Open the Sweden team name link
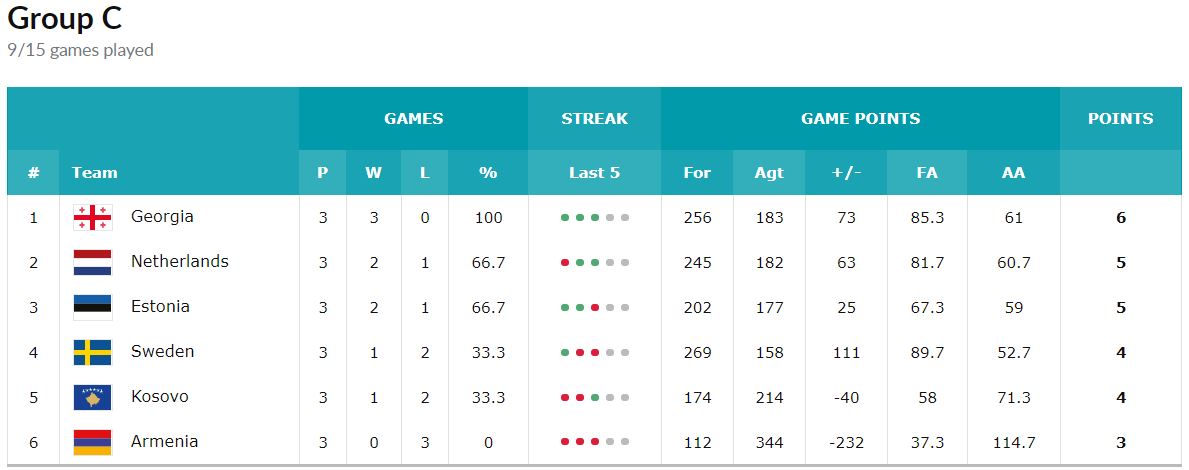Image resolution: width=1189 pixels, height=470 pixels. pos(162,352)
